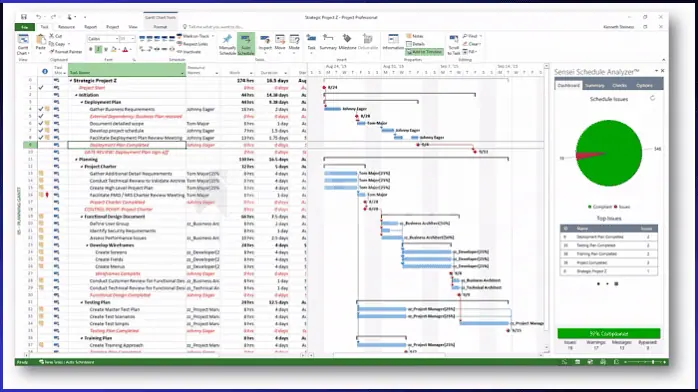
Task: Open the Gantt Chart view button
Action: pyautogui.click(x=23, y=44)
